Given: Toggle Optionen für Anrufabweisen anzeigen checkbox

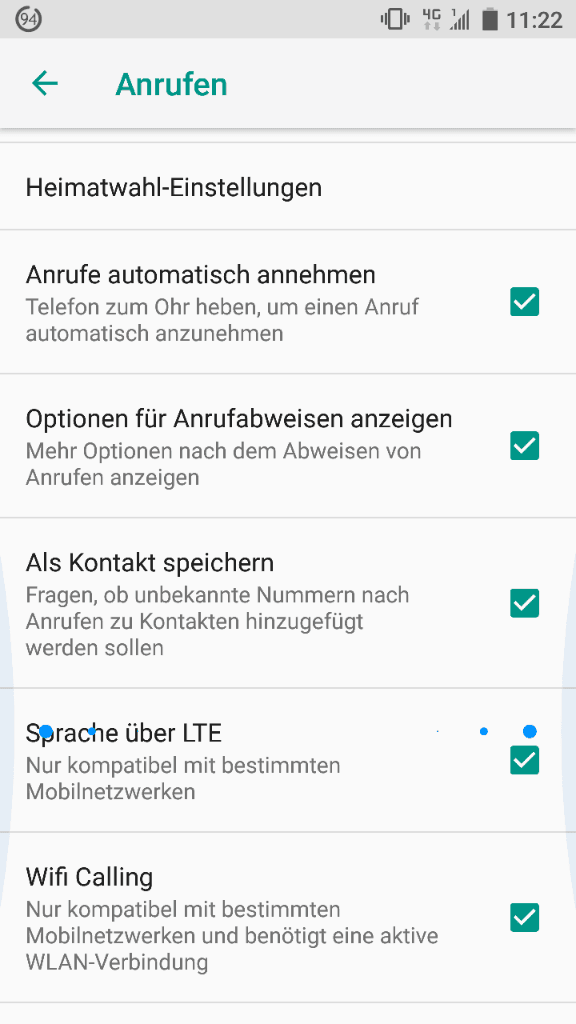Looking at the screenshot, I should click(524, 446).
